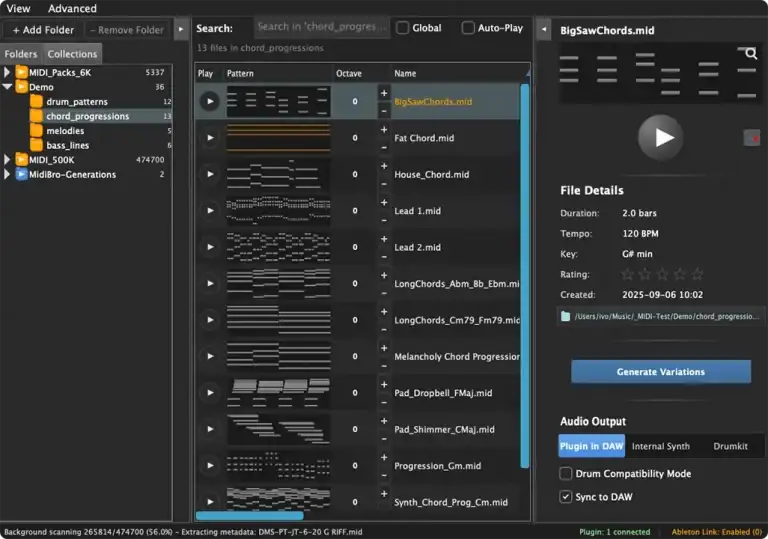Click the Remove Folder button
This screenshot has width=768, height=539.
point(127,30)
